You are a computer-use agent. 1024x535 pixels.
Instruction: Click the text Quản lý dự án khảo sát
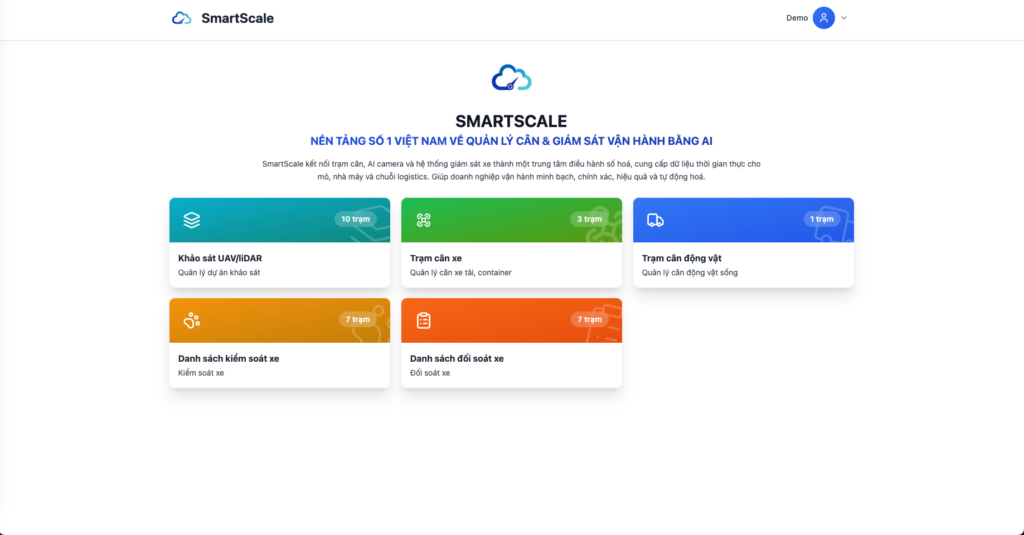pos(219,272)
